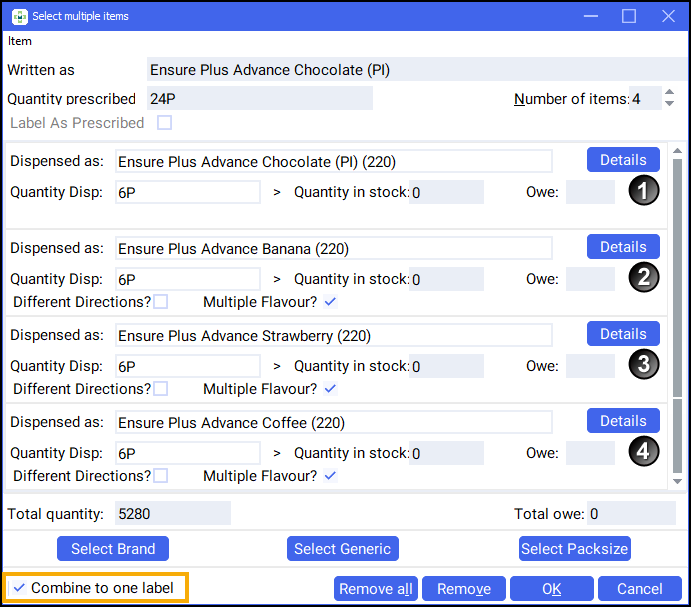Tick the Label As Prescribed checkbox
This screenshot has height=607, width=691.
pos(164,123)
